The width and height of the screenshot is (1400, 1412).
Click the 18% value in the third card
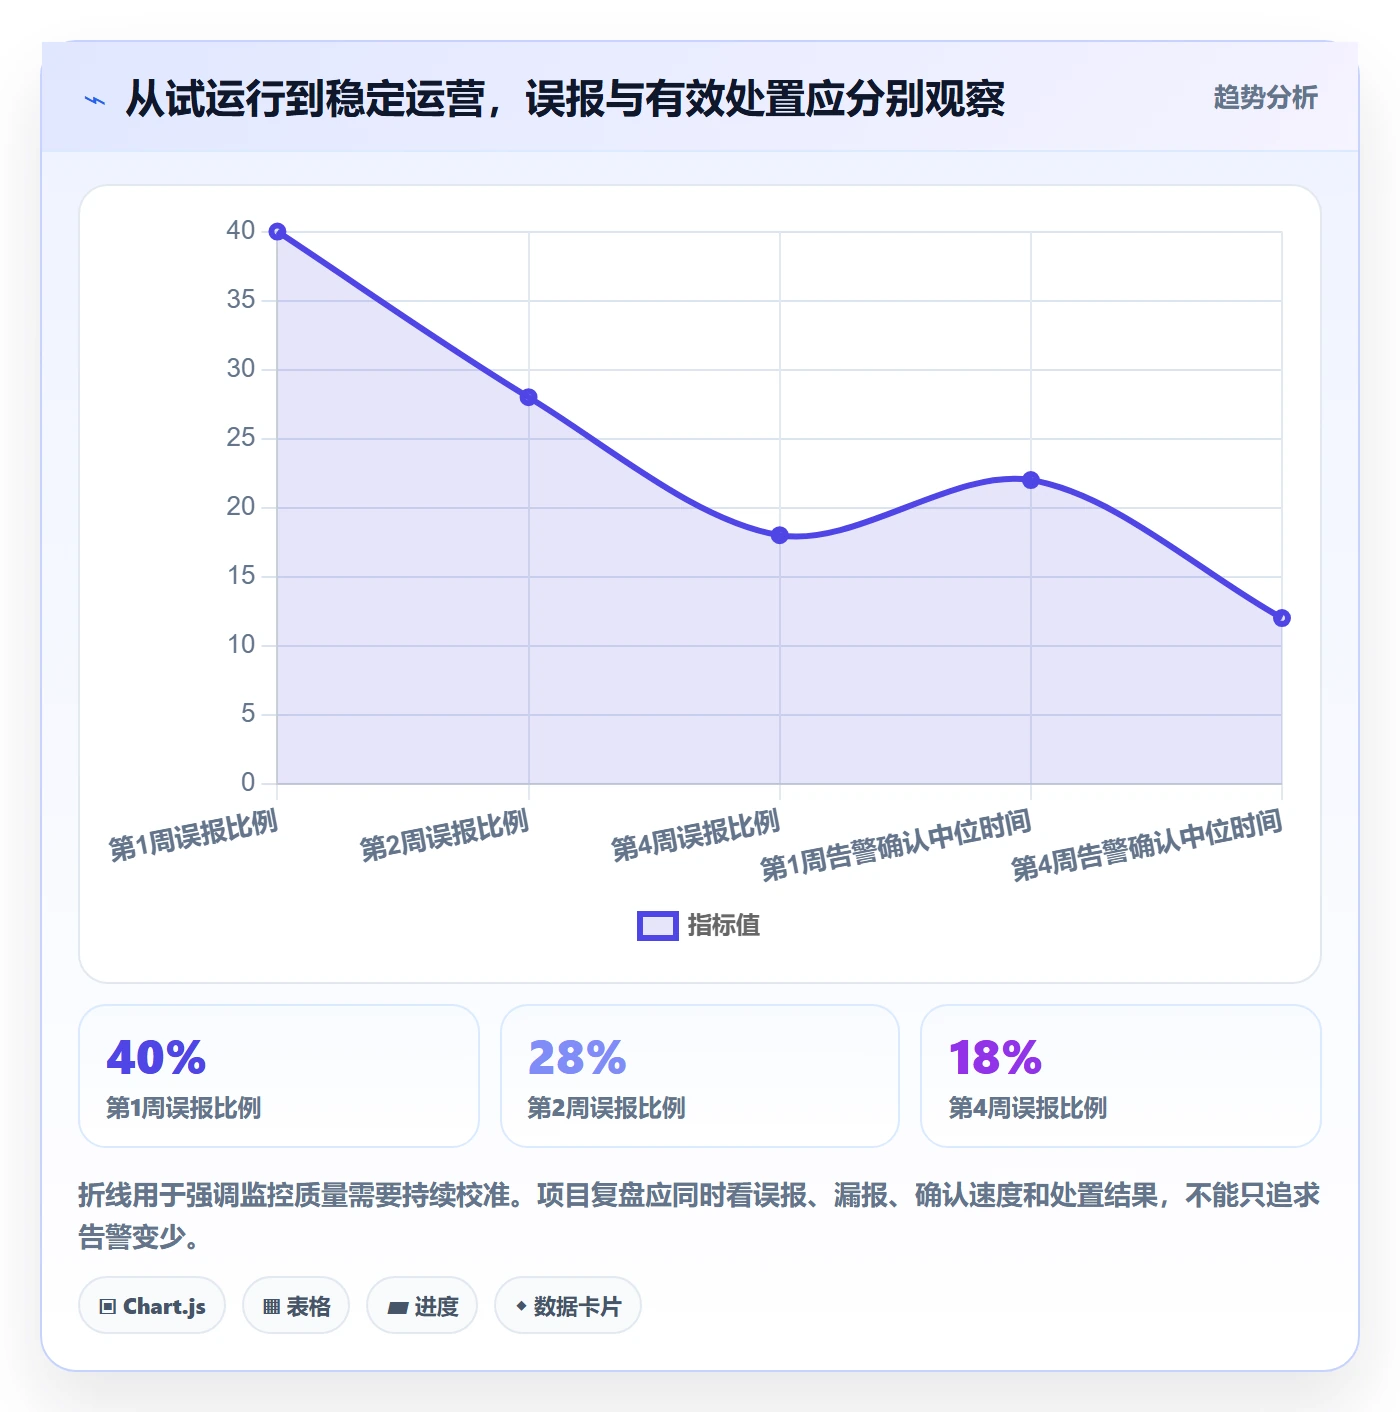tap(995, 1058)
